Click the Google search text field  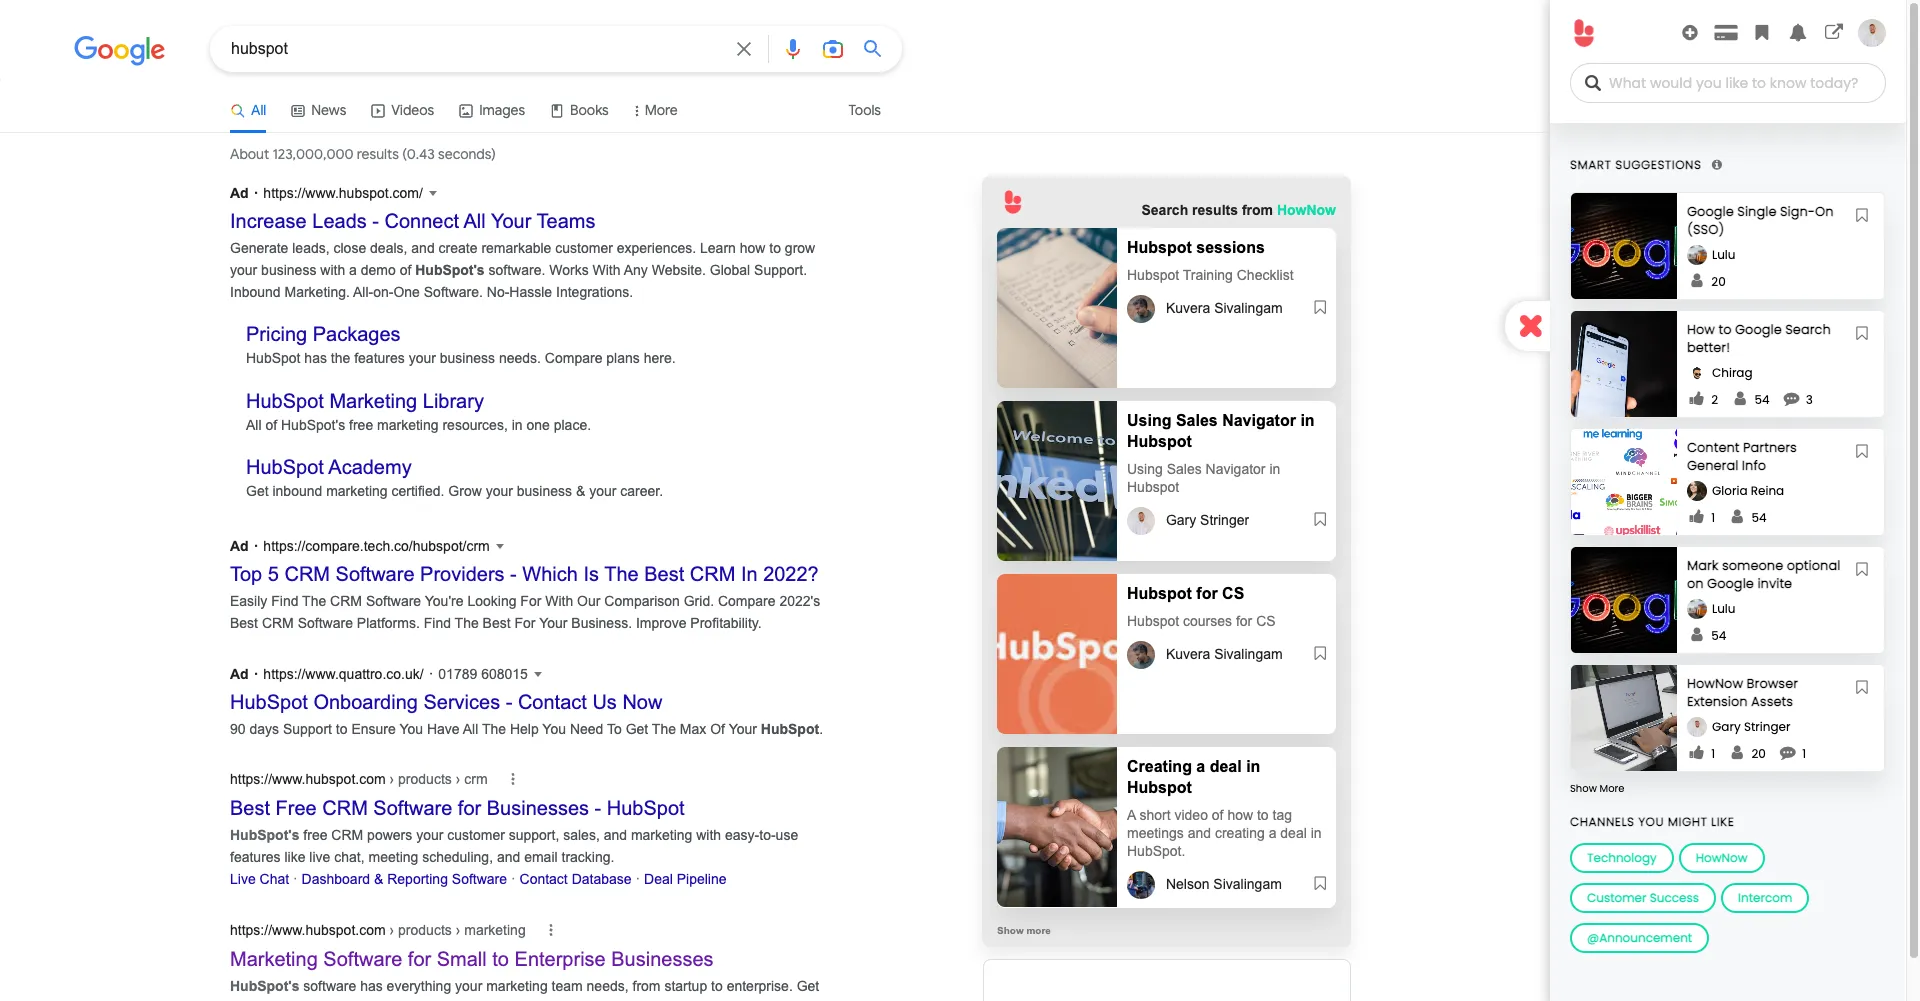pyautogui.click(x=475, y=49)
